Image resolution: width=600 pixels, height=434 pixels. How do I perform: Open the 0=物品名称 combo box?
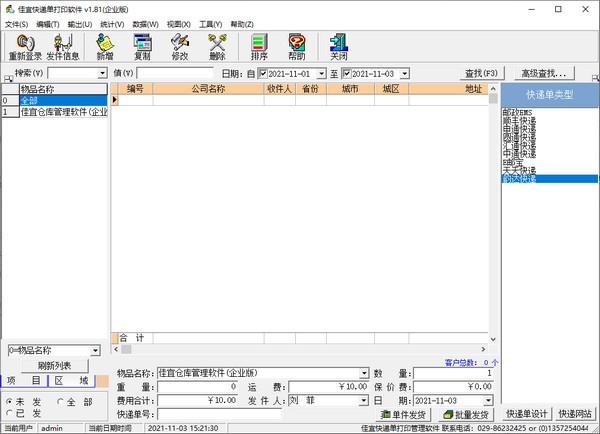click(95, 350)
